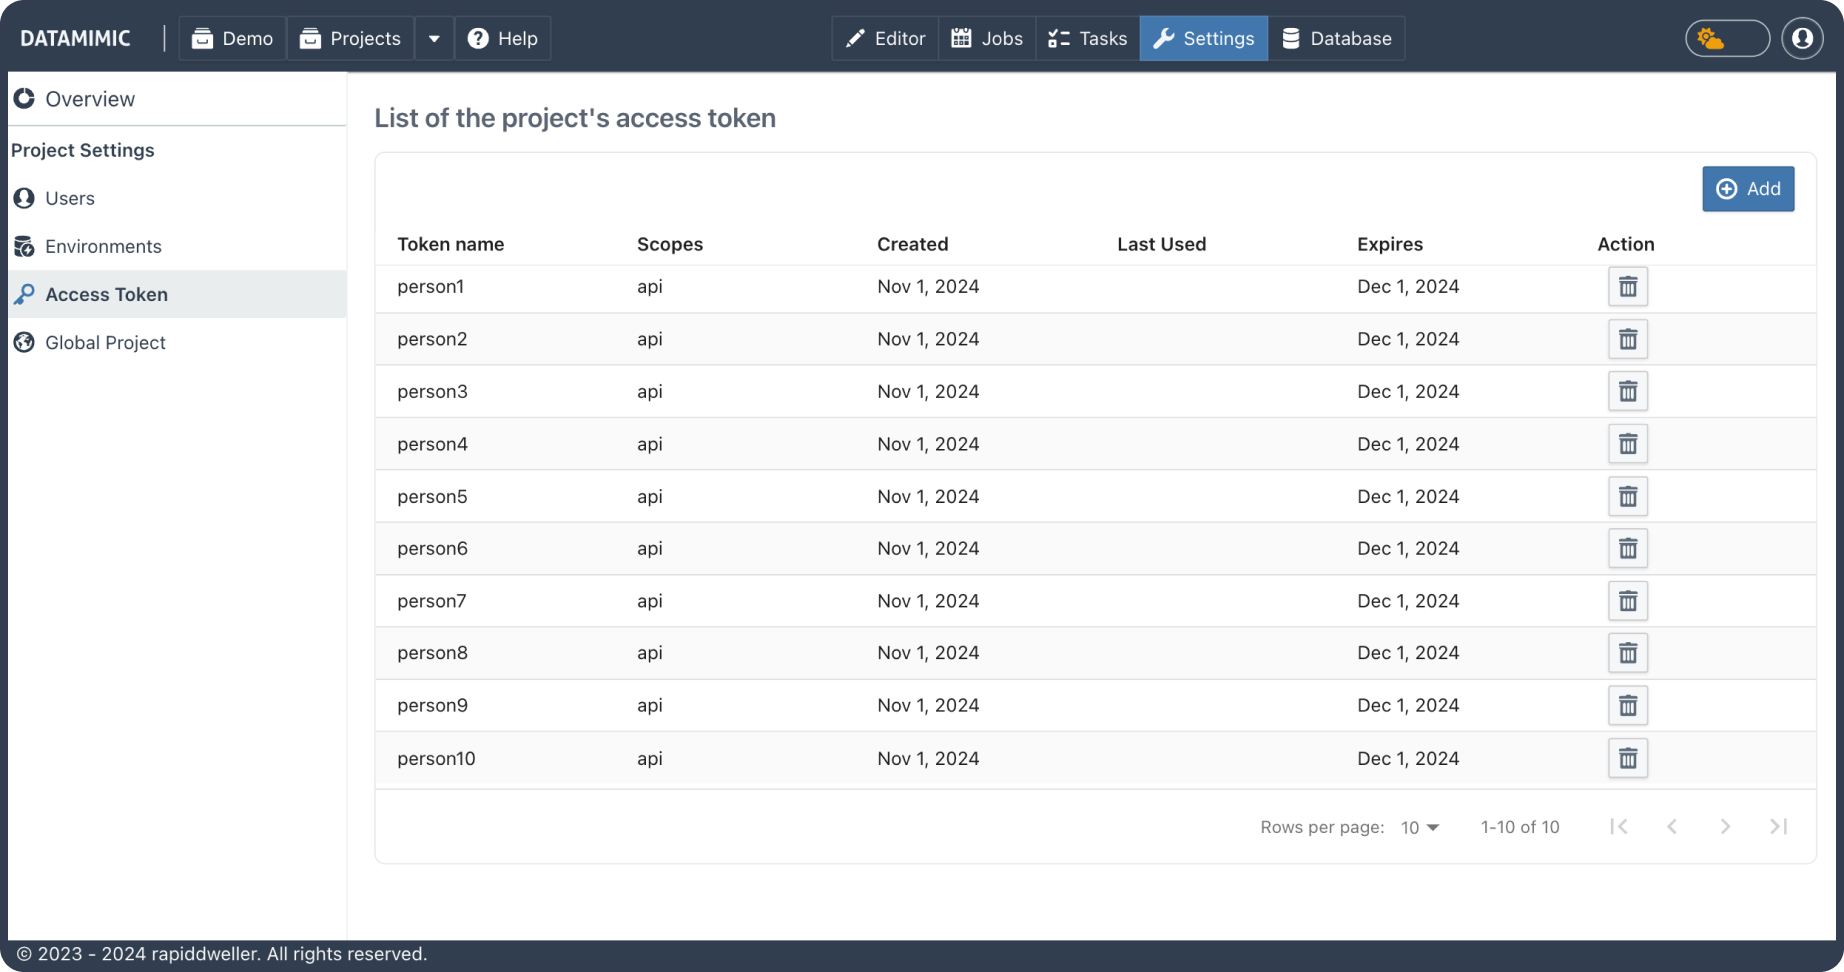The height and width of the screenshot is (972, 1844).
Task: Open the user account profile icon
Action: click(x=1802, y=39)
